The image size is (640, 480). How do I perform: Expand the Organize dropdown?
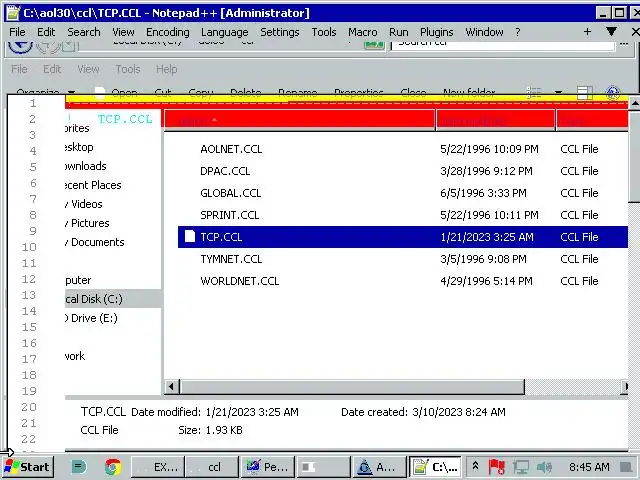(46, 92)
